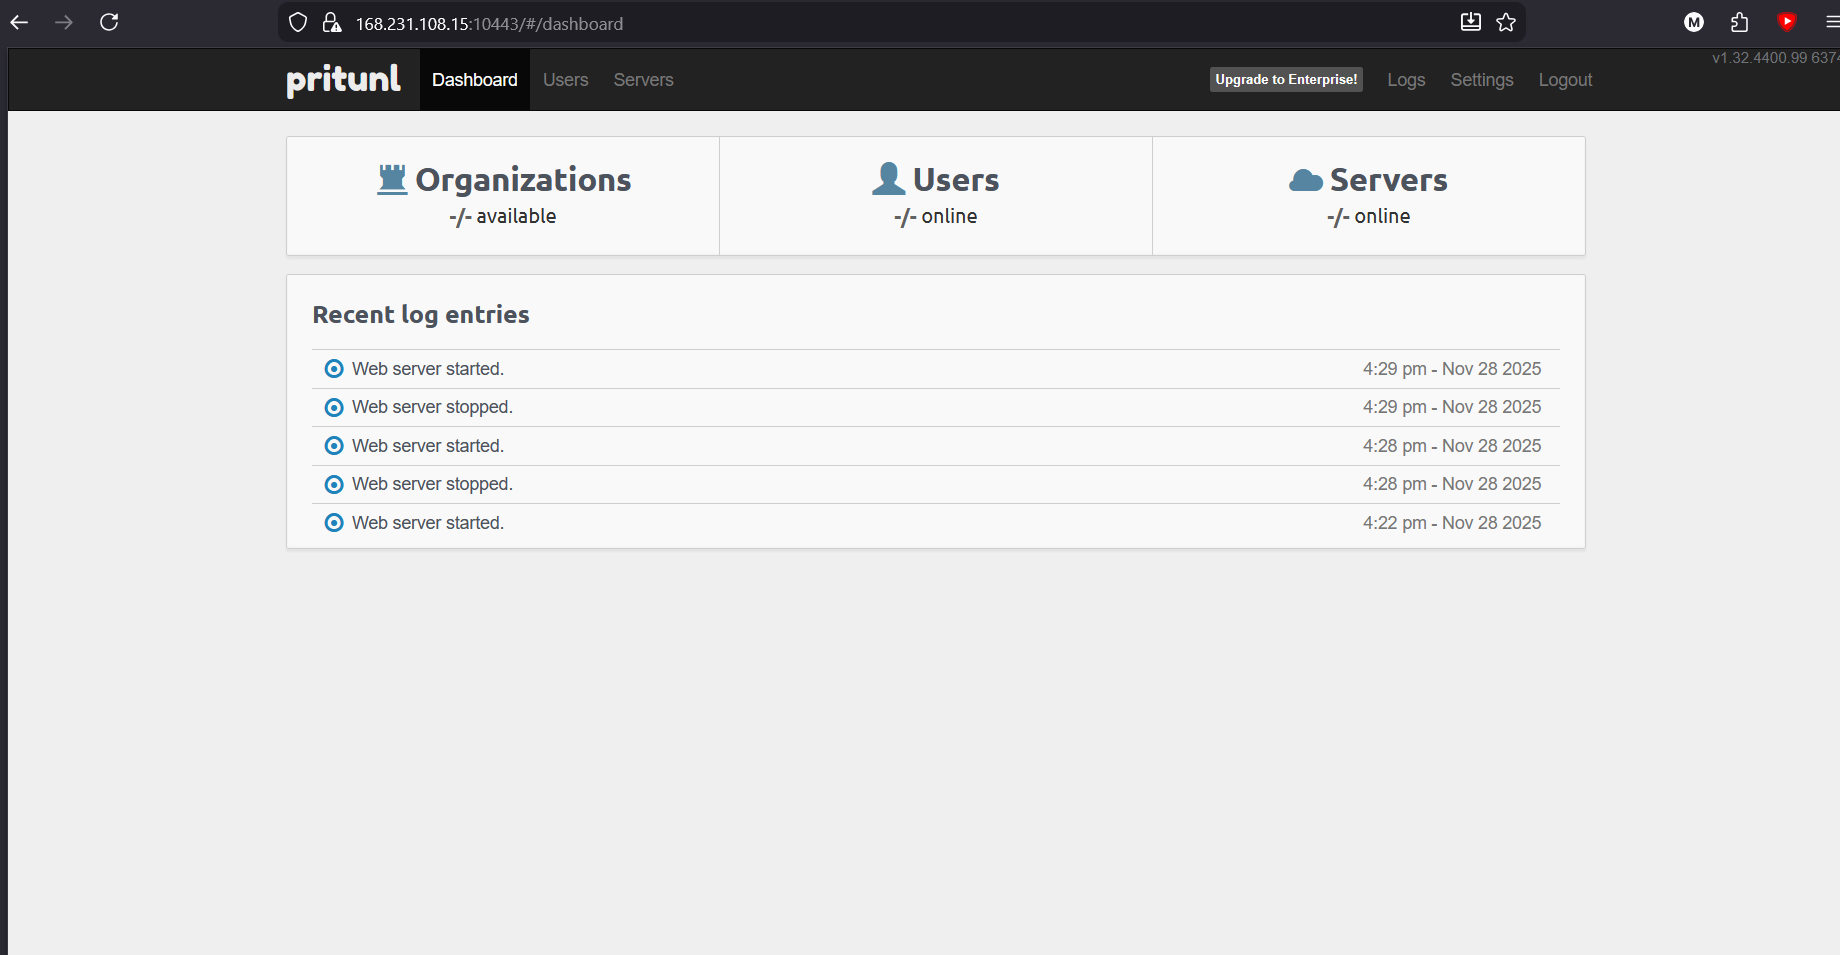The width and height of the screenshot is (1840, 955).
Task: Open Settings from the navbar
Action: (x=1481, y=80)
